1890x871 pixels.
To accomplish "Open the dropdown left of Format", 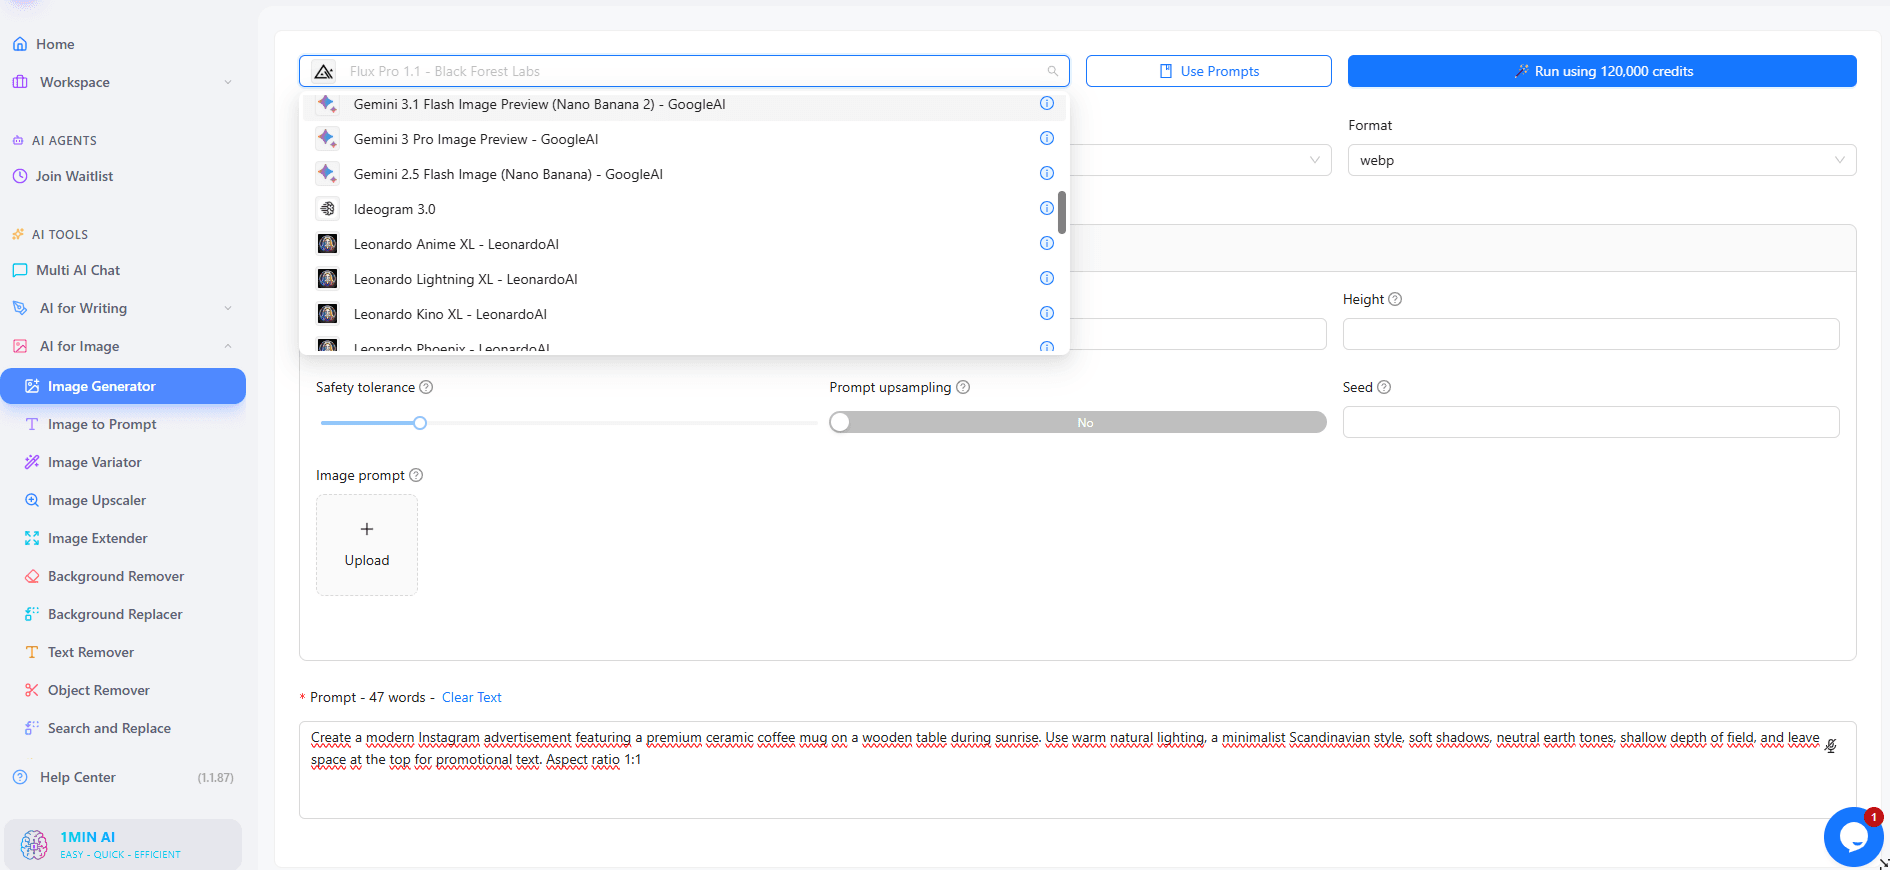I will point(1200,160).
